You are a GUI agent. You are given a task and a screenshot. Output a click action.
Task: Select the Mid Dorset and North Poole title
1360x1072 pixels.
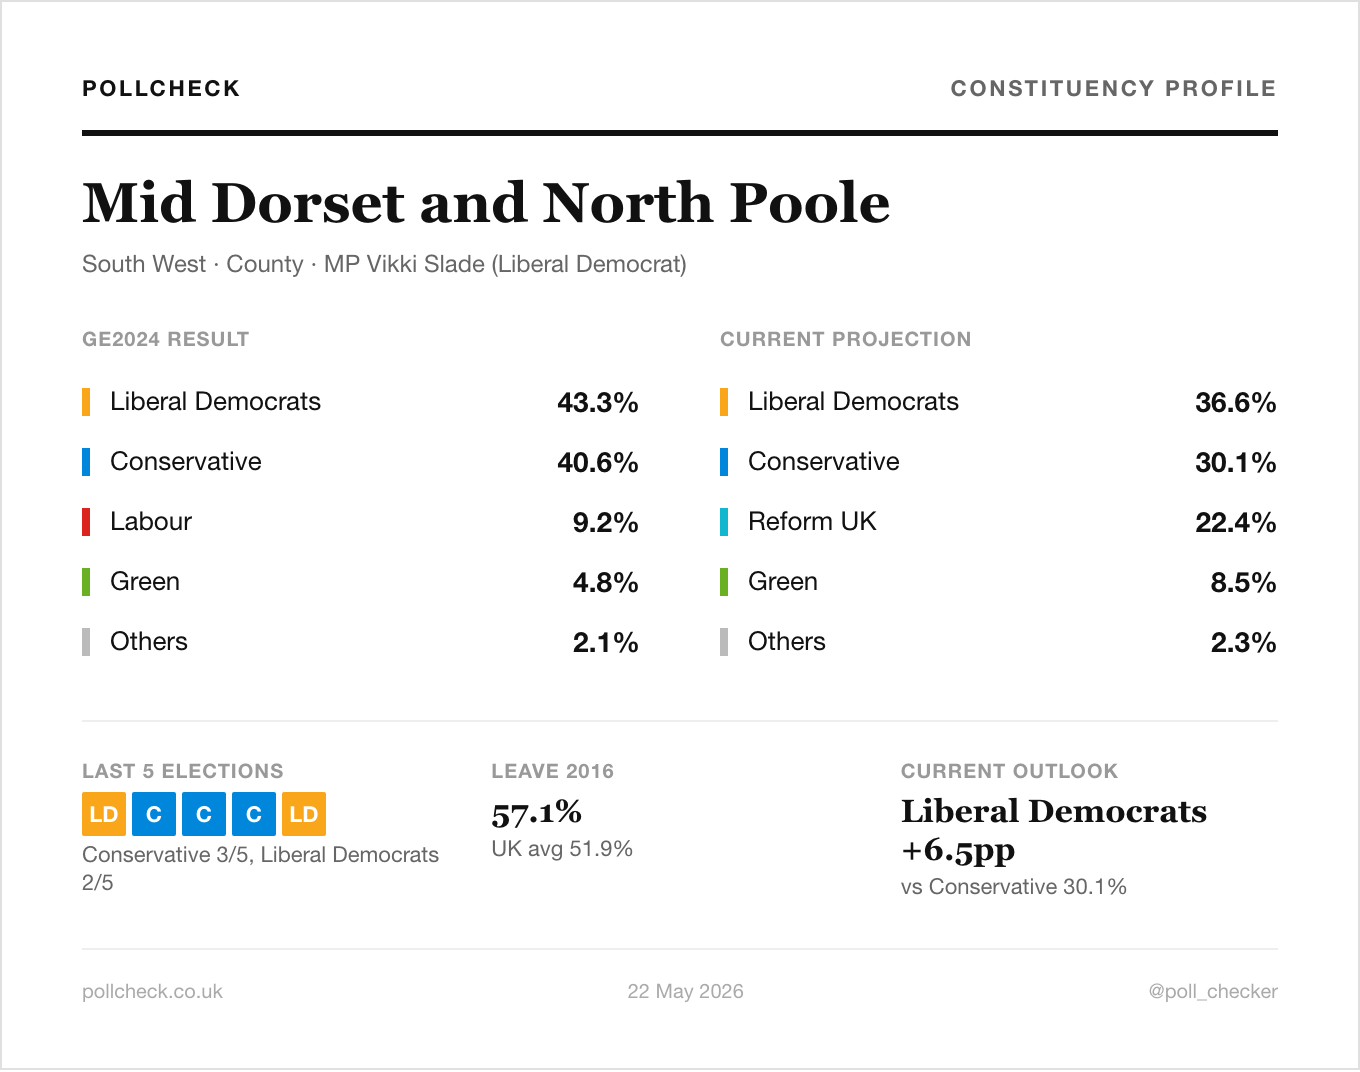tap(486, 203)
